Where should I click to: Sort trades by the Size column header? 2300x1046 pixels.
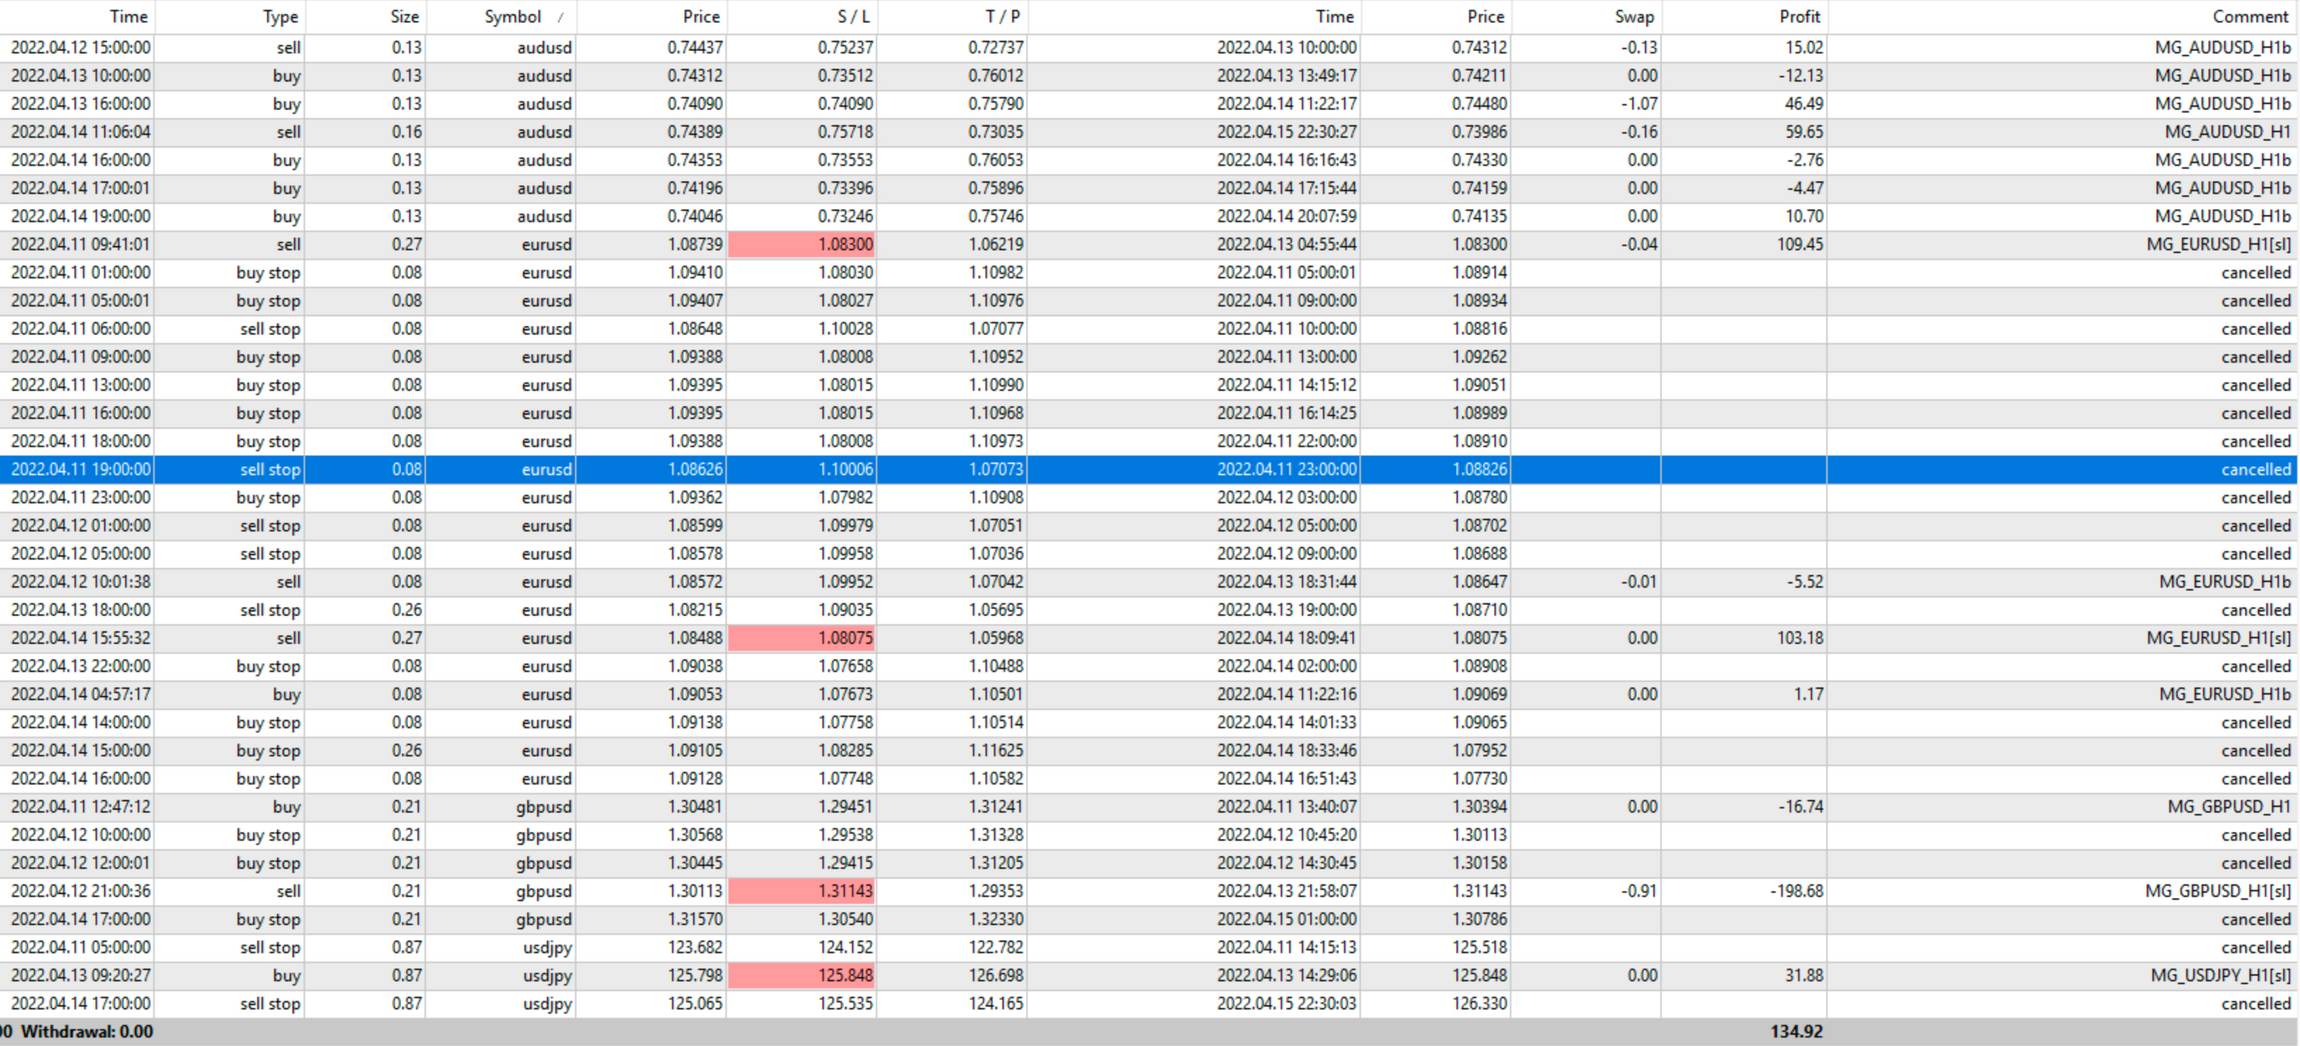pos(404,17)
